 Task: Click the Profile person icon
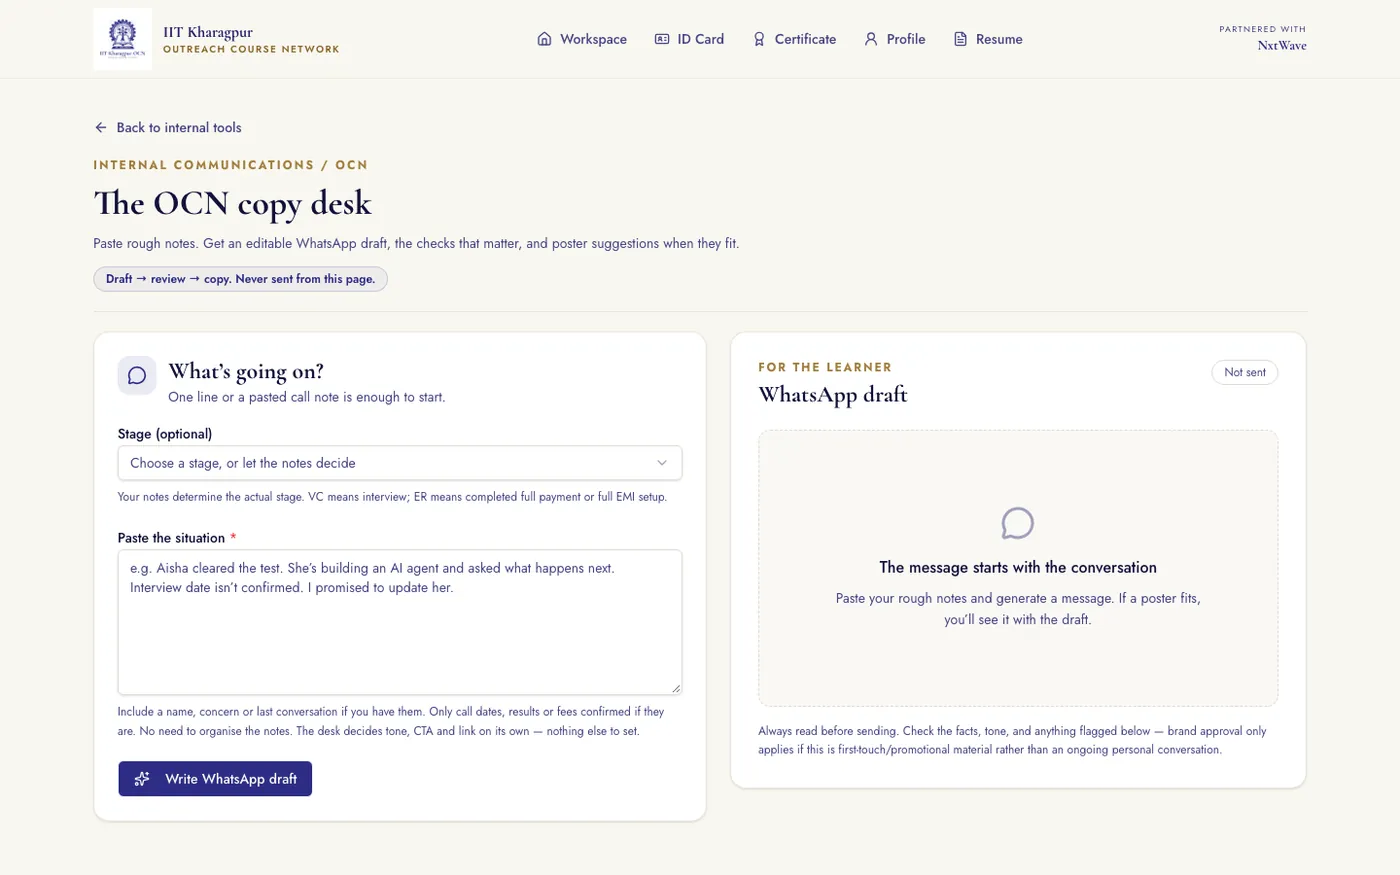pos(871,39)
